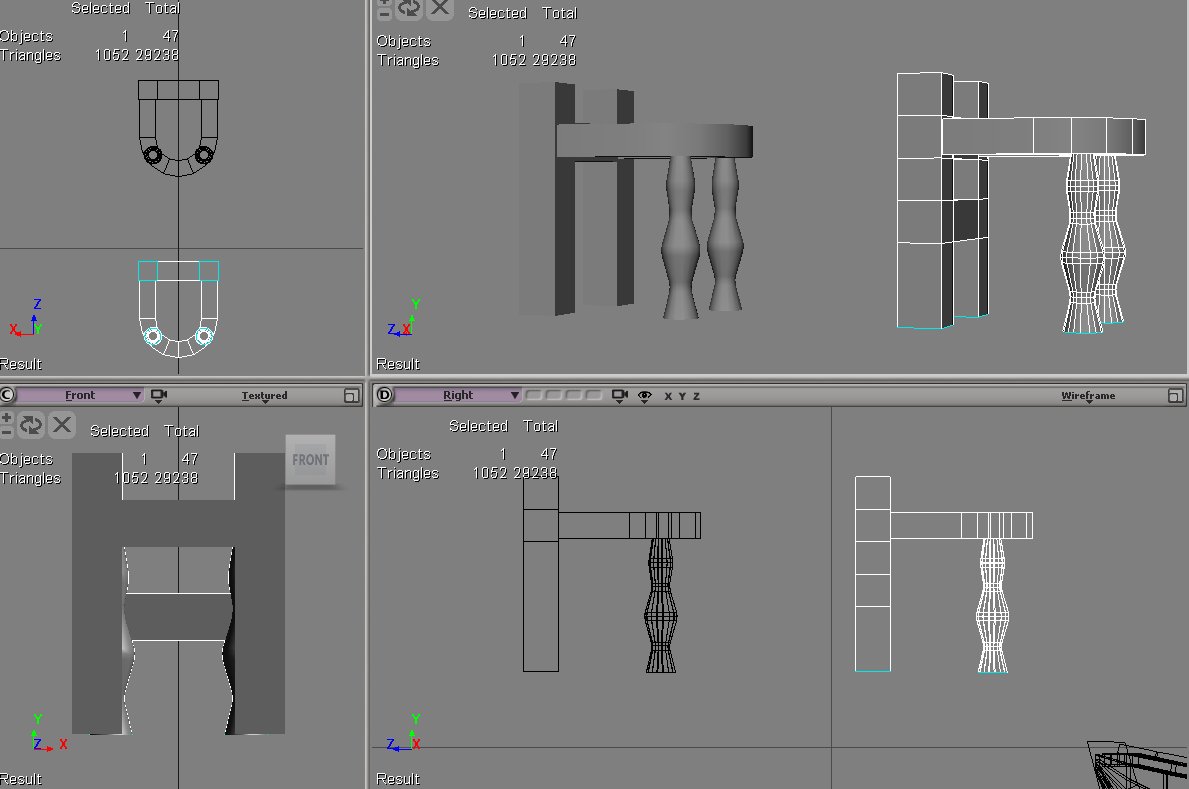Open camera menu icon in Right viewport

pos(620,395)
